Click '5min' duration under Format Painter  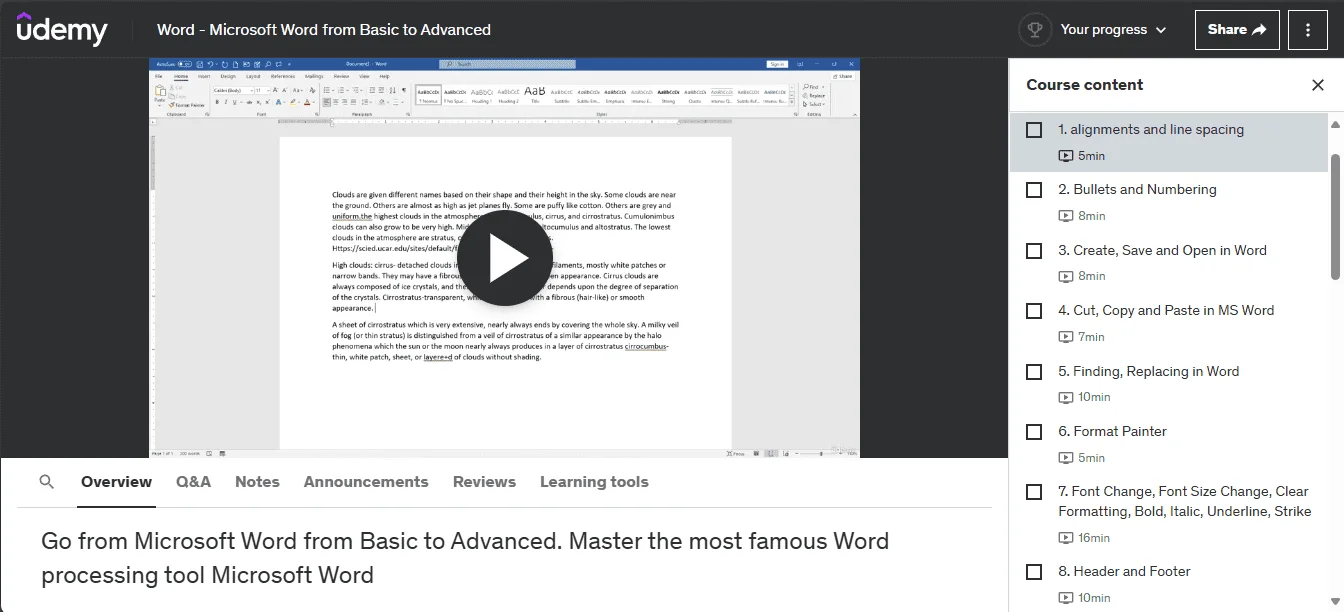click(1092, 458)
